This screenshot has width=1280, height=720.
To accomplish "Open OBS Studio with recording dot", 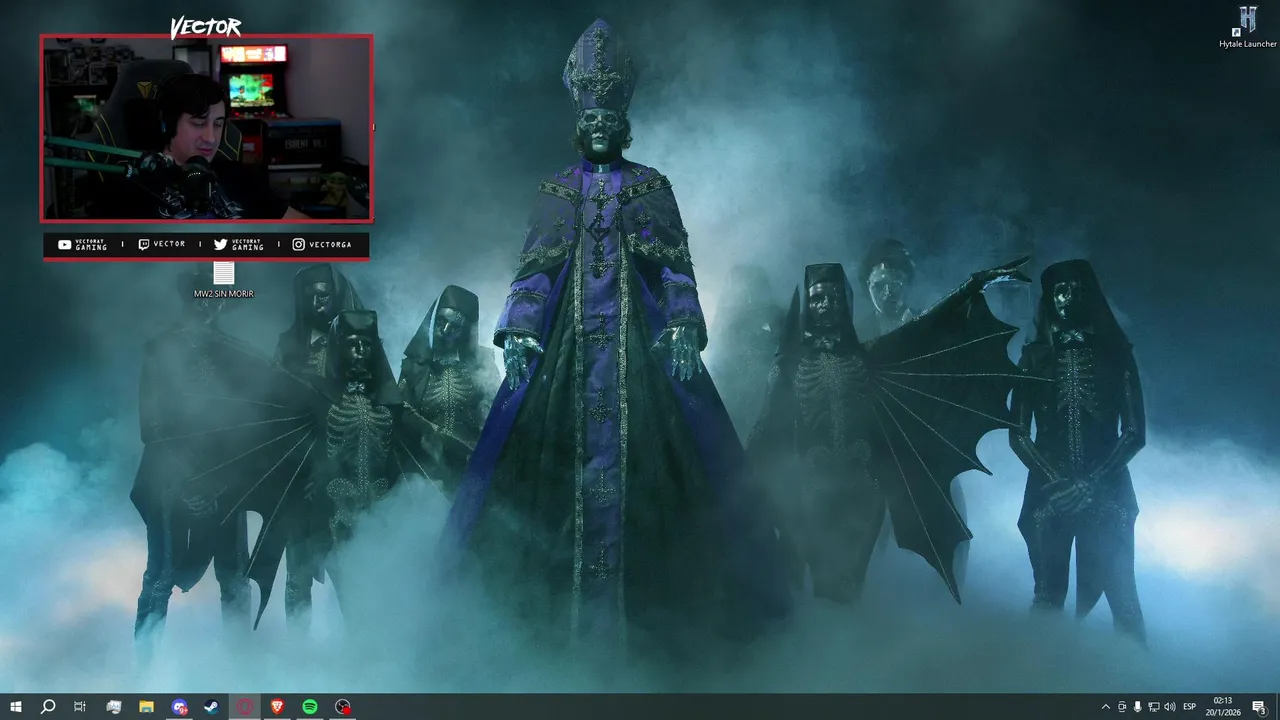I will [343, 707].
